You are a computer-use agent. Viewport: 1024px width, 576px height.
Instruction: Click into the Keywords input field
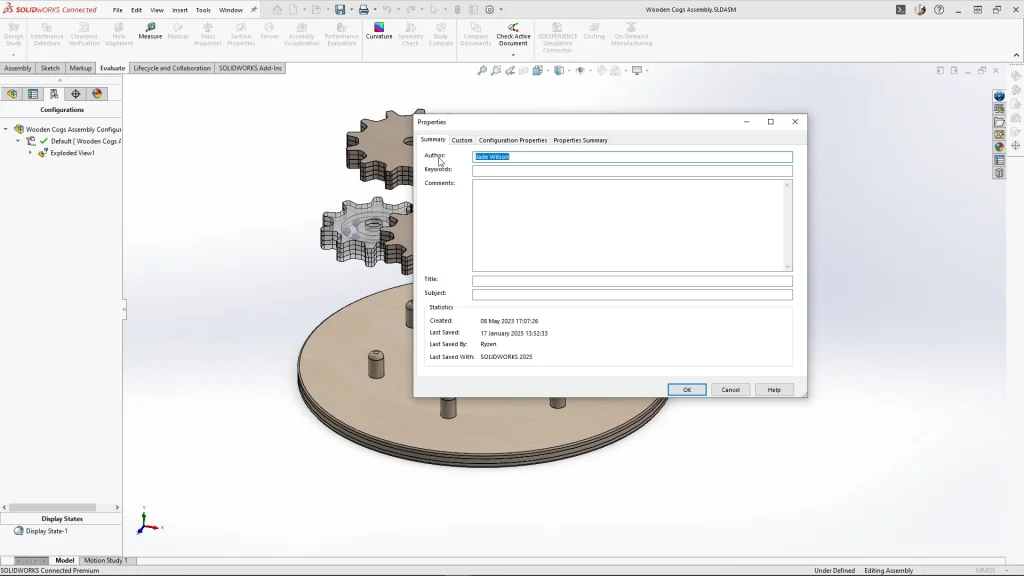[x=632, y=171]
